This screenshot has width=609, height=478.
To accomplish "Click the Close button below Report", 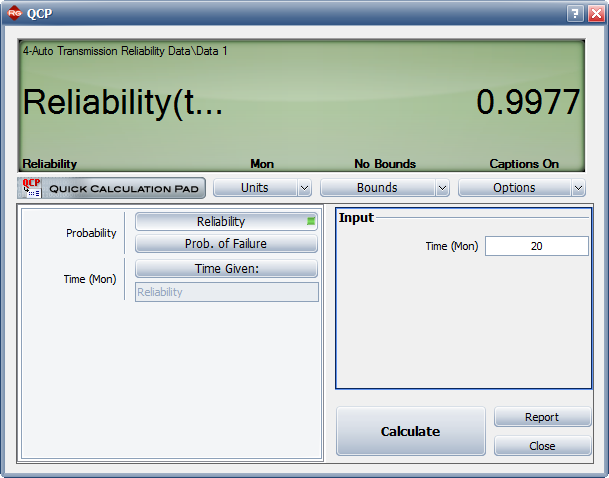I will [542, 446].
